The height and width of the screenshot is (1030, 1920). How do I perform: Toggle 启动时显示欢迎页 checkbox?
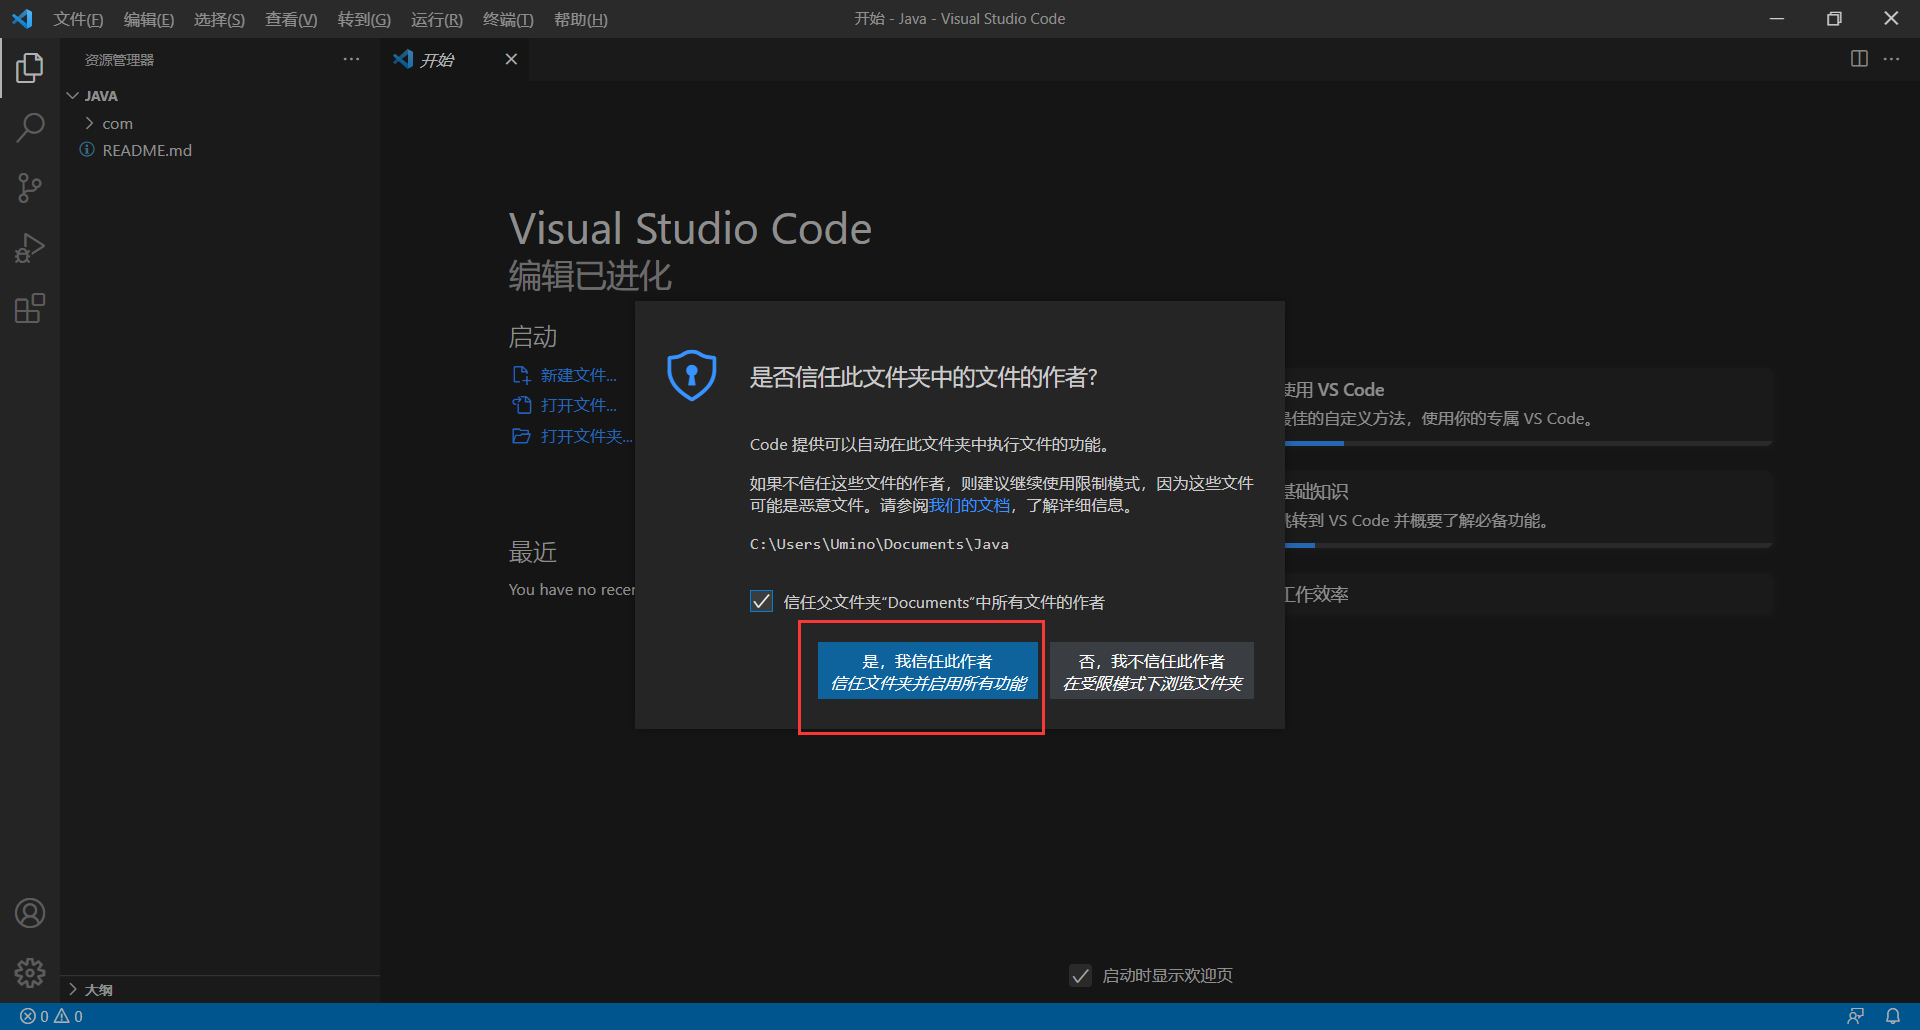pyautogui.click(x=1080, y=975)
